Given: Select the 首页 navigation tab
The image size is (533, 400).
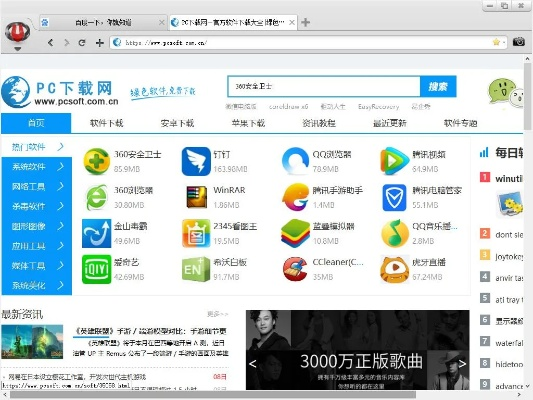Looking at the screenshot, I should coord(36,123).
